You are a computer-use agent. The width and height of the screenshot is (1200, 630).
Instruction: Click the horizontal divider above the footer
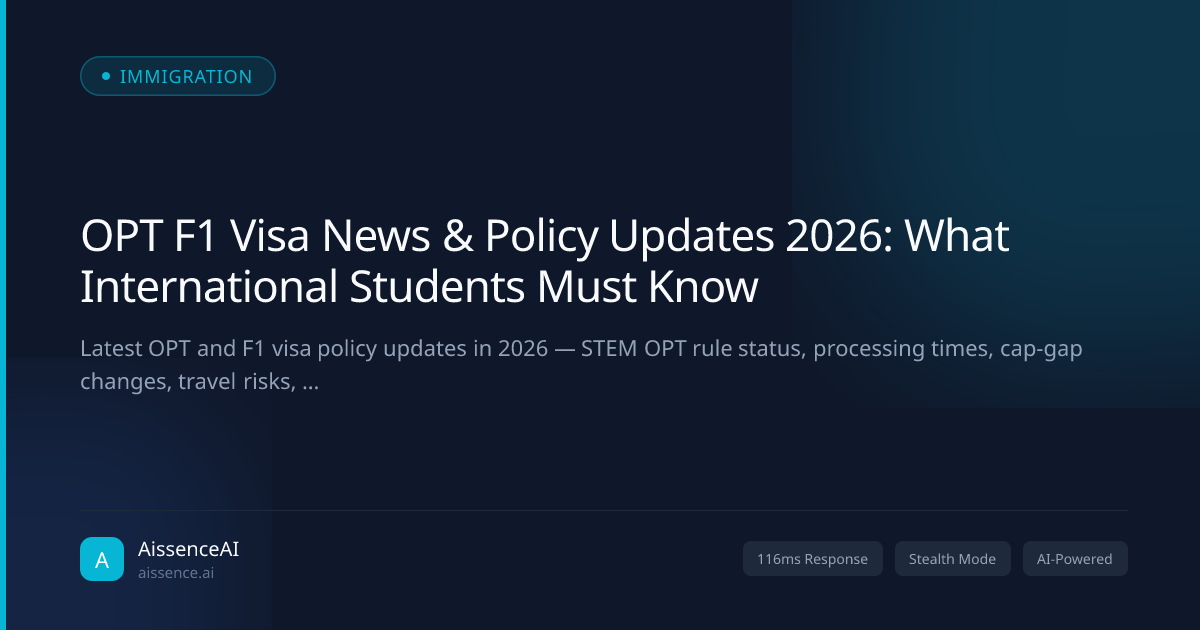click(x=604, y=510)
